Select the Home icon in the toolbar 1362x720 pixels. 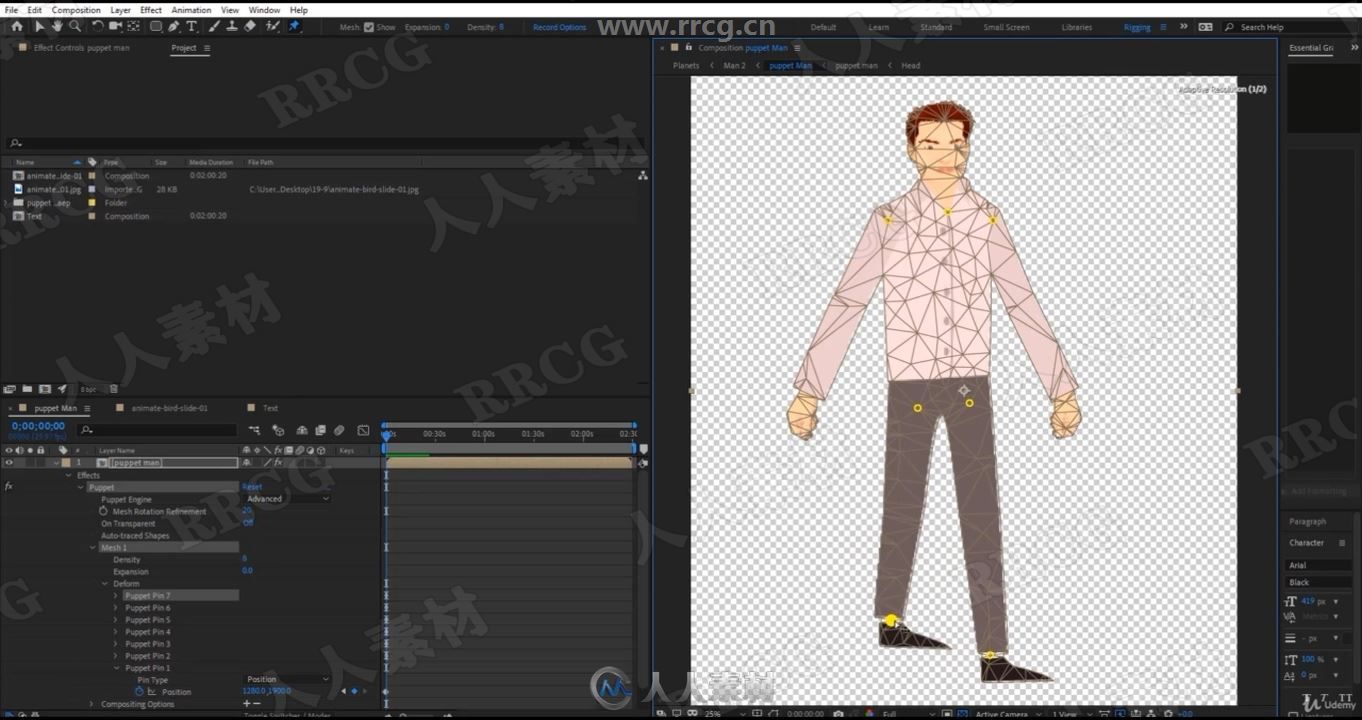16,27
